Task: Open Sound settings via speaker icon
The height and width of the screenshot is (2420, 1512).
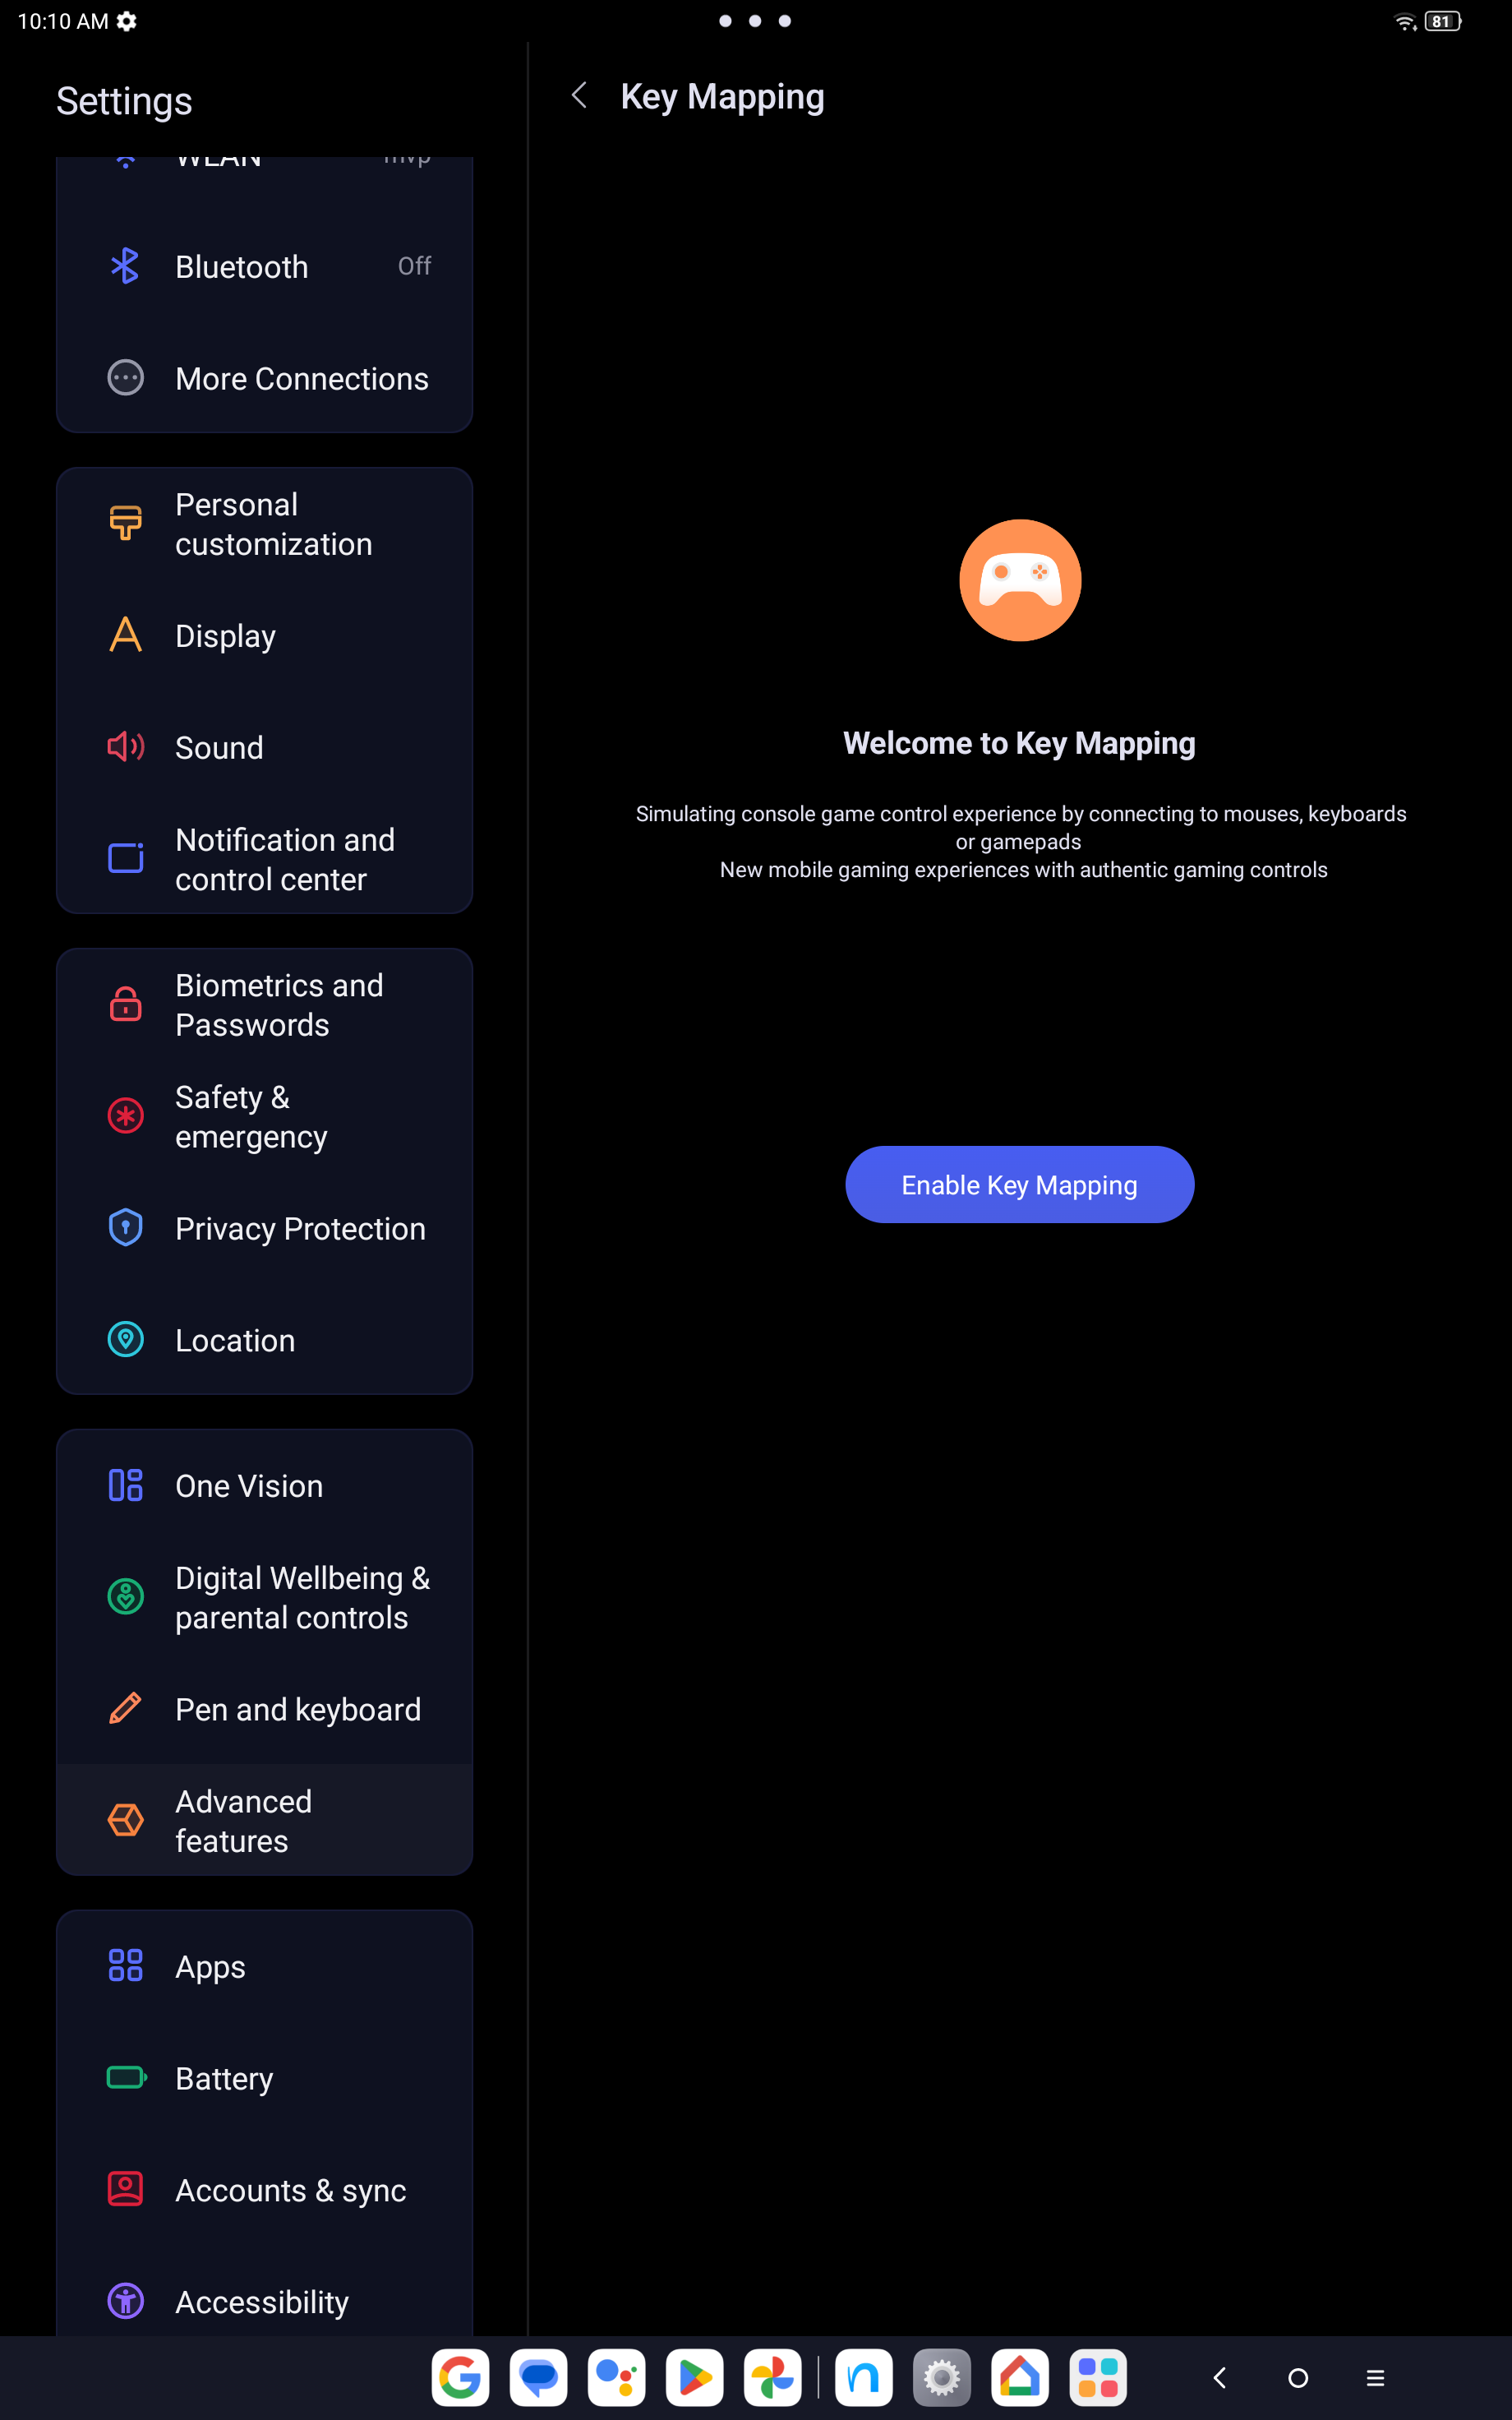Action: 125,747
